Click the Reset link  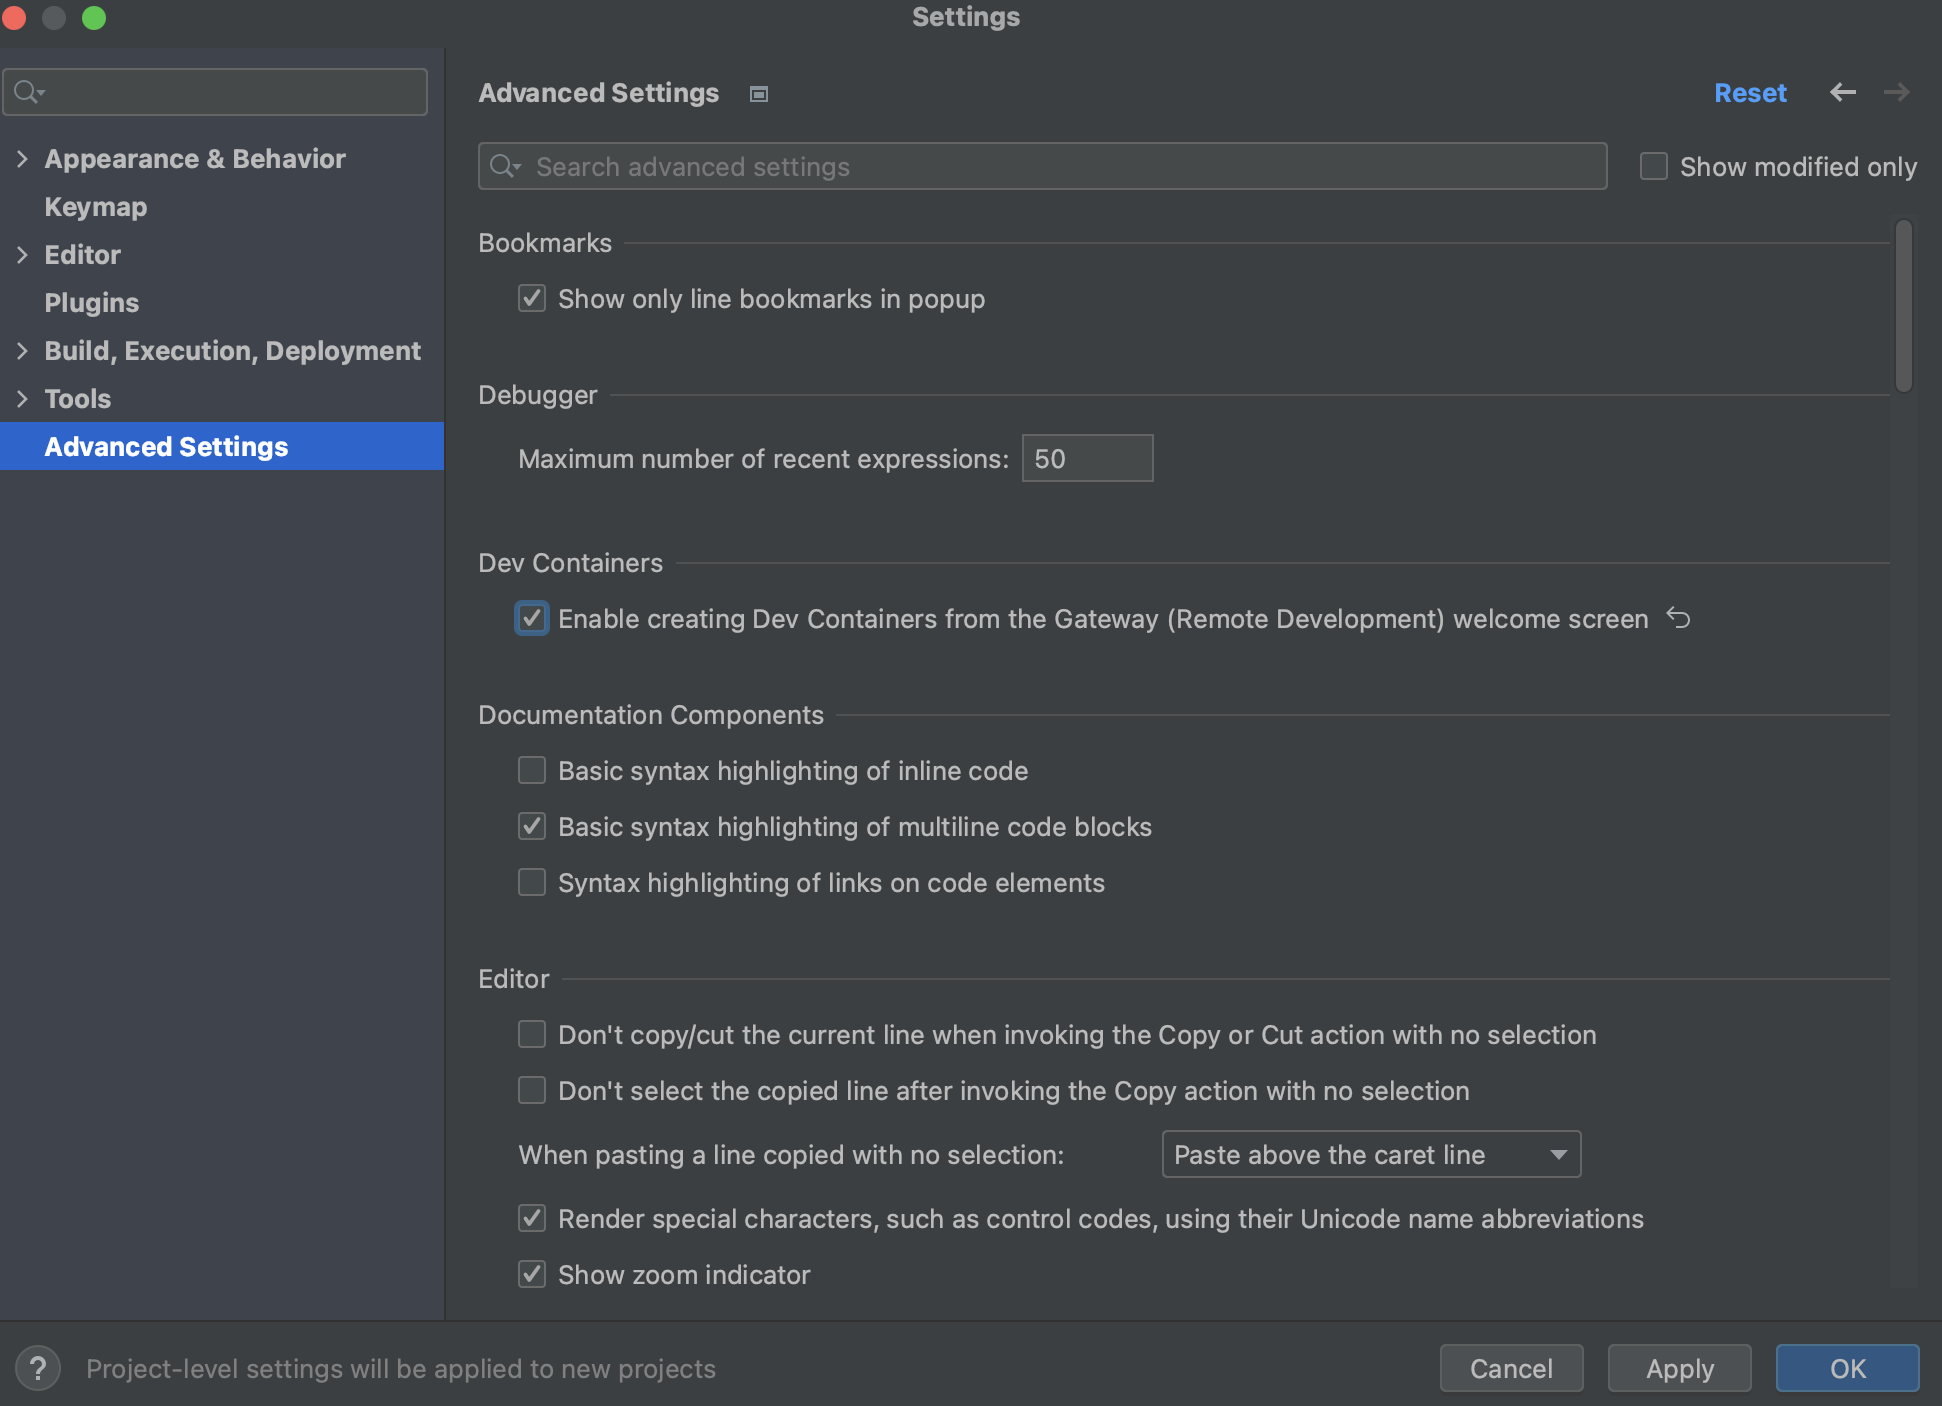coord(1750,92)
